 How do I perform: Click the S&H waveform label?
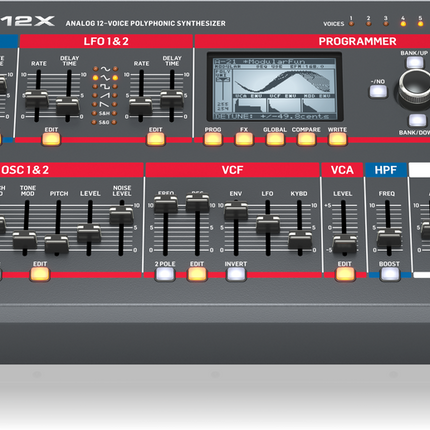104,114
